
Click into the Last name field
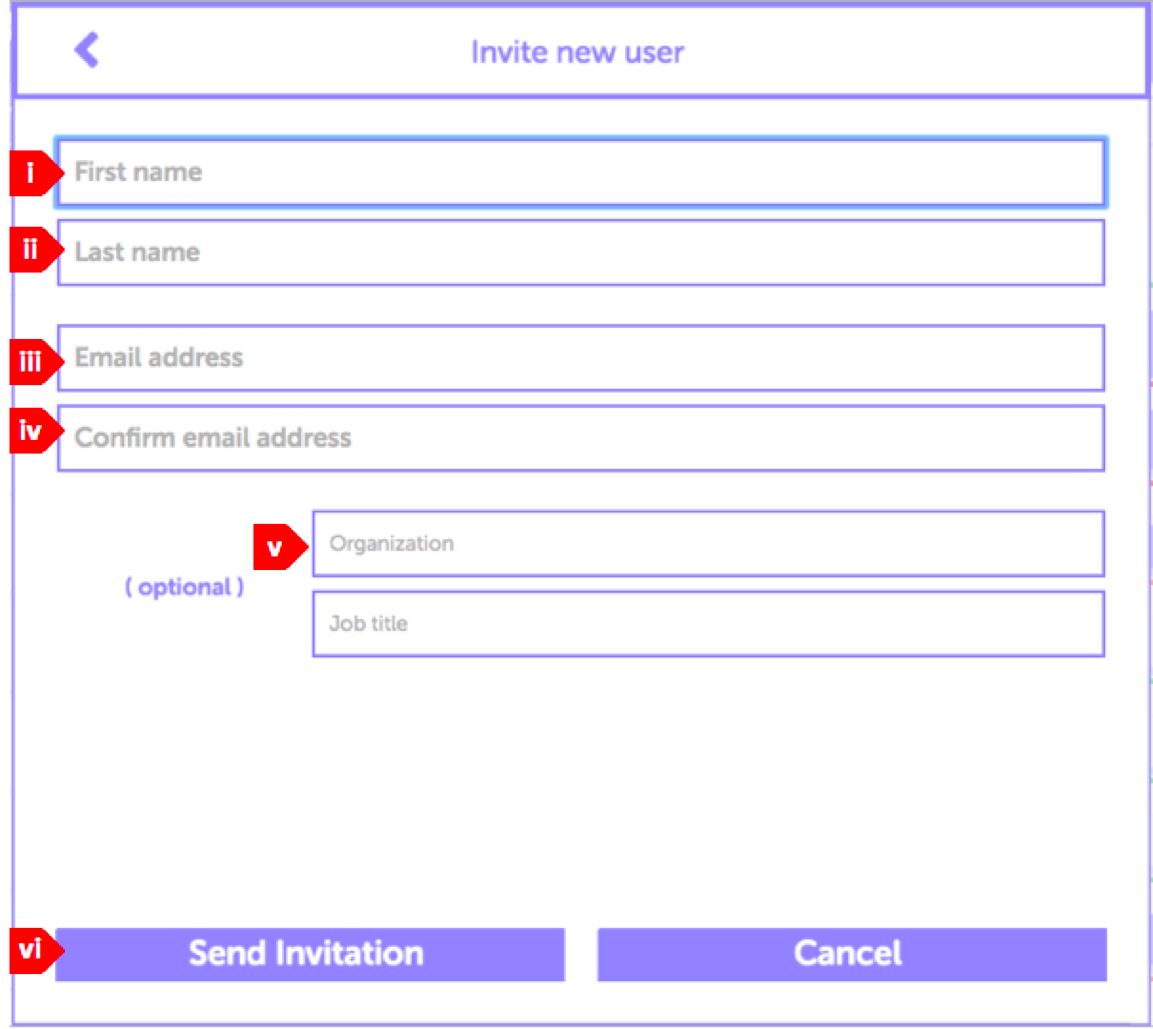[x=580, y=252]
